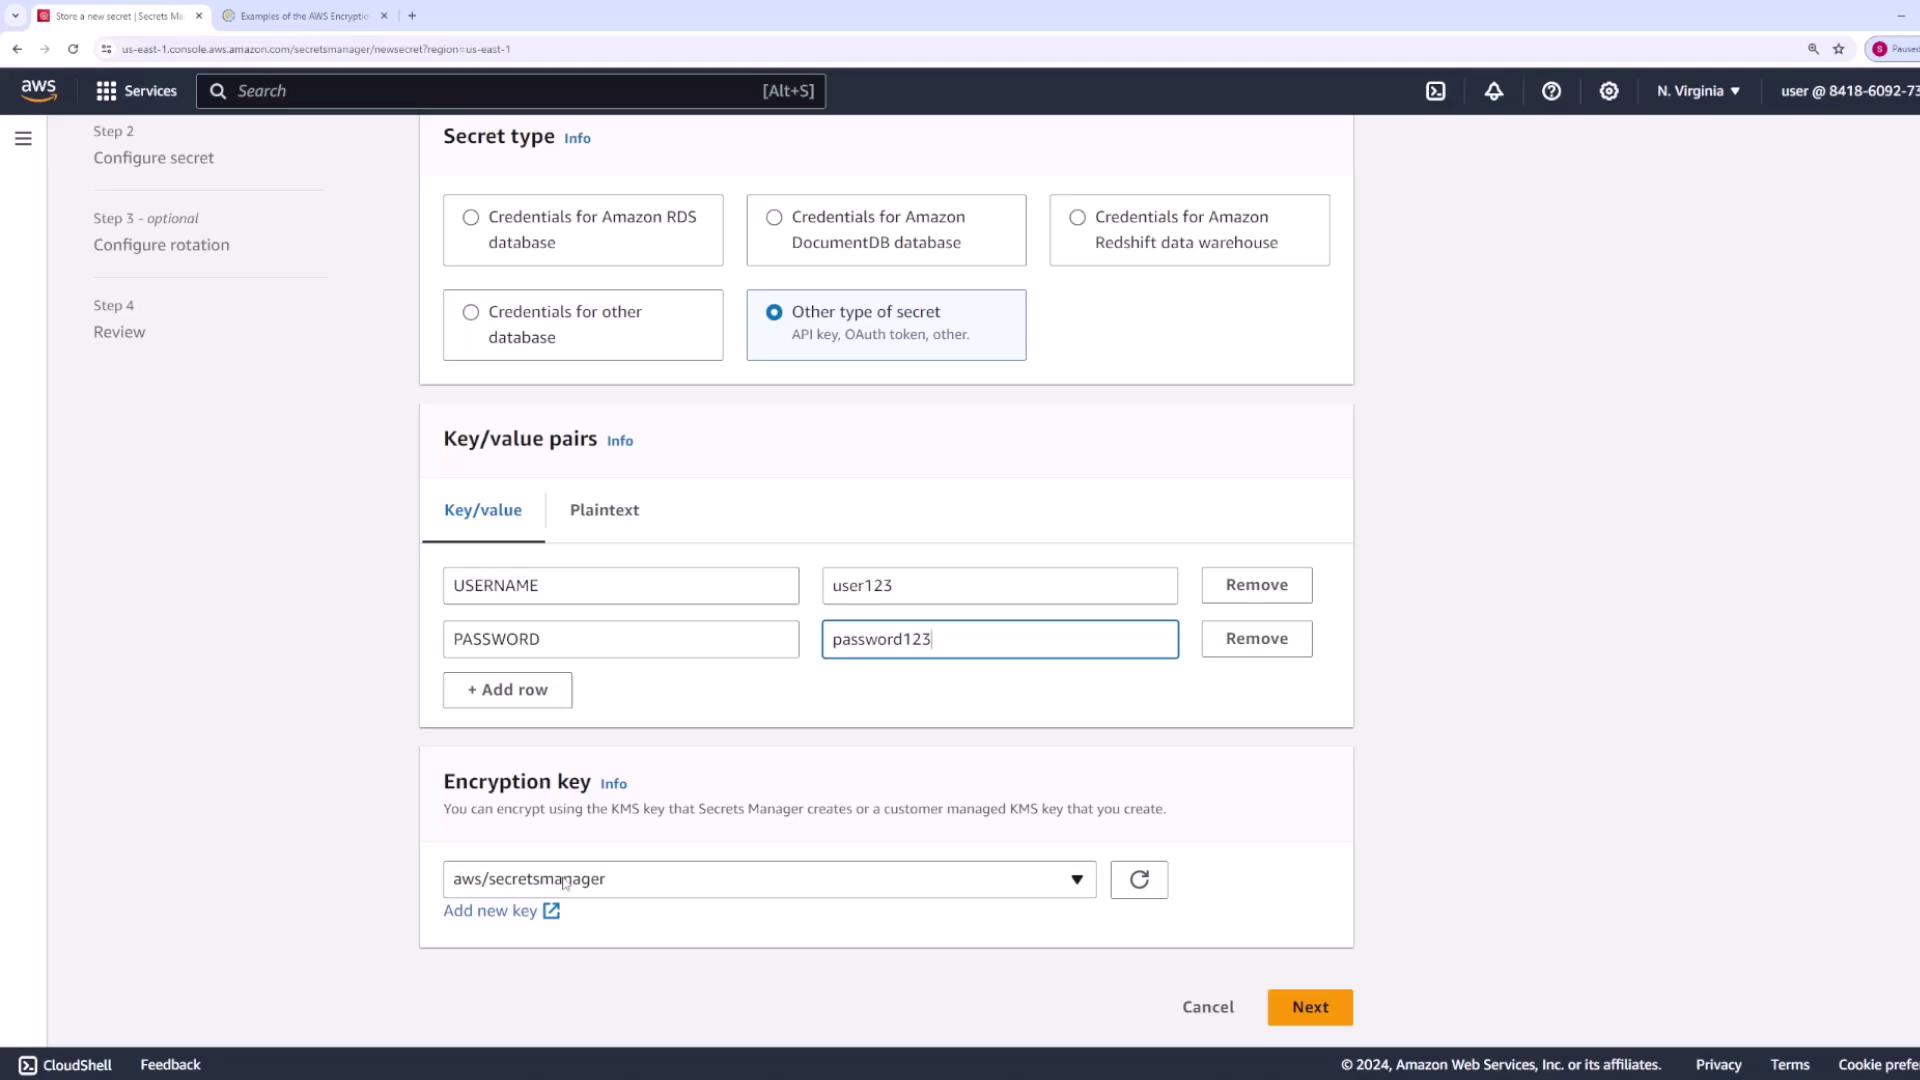Click the orange Next button
Image resolution: width=1920 pixels, height=1080 pixels.
pyautogui.click(x=1309, y=1007)
